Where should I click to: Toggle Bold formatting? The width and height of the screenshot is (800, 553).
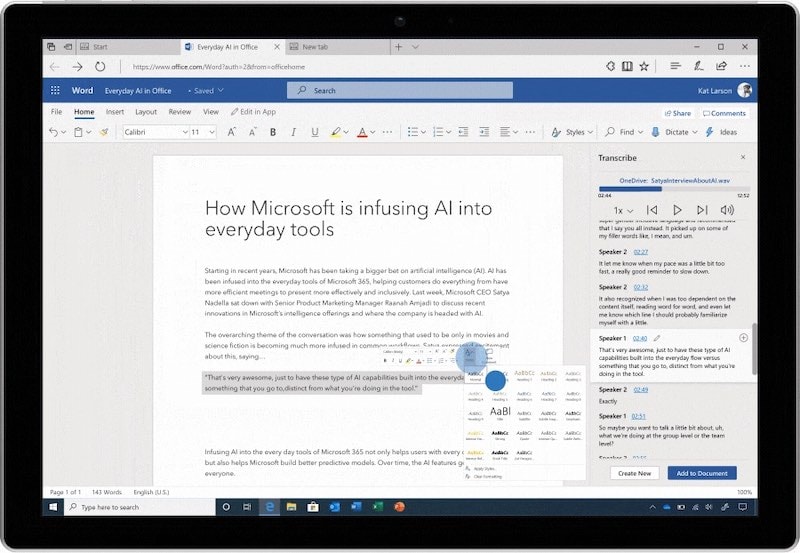coord(273,132)
